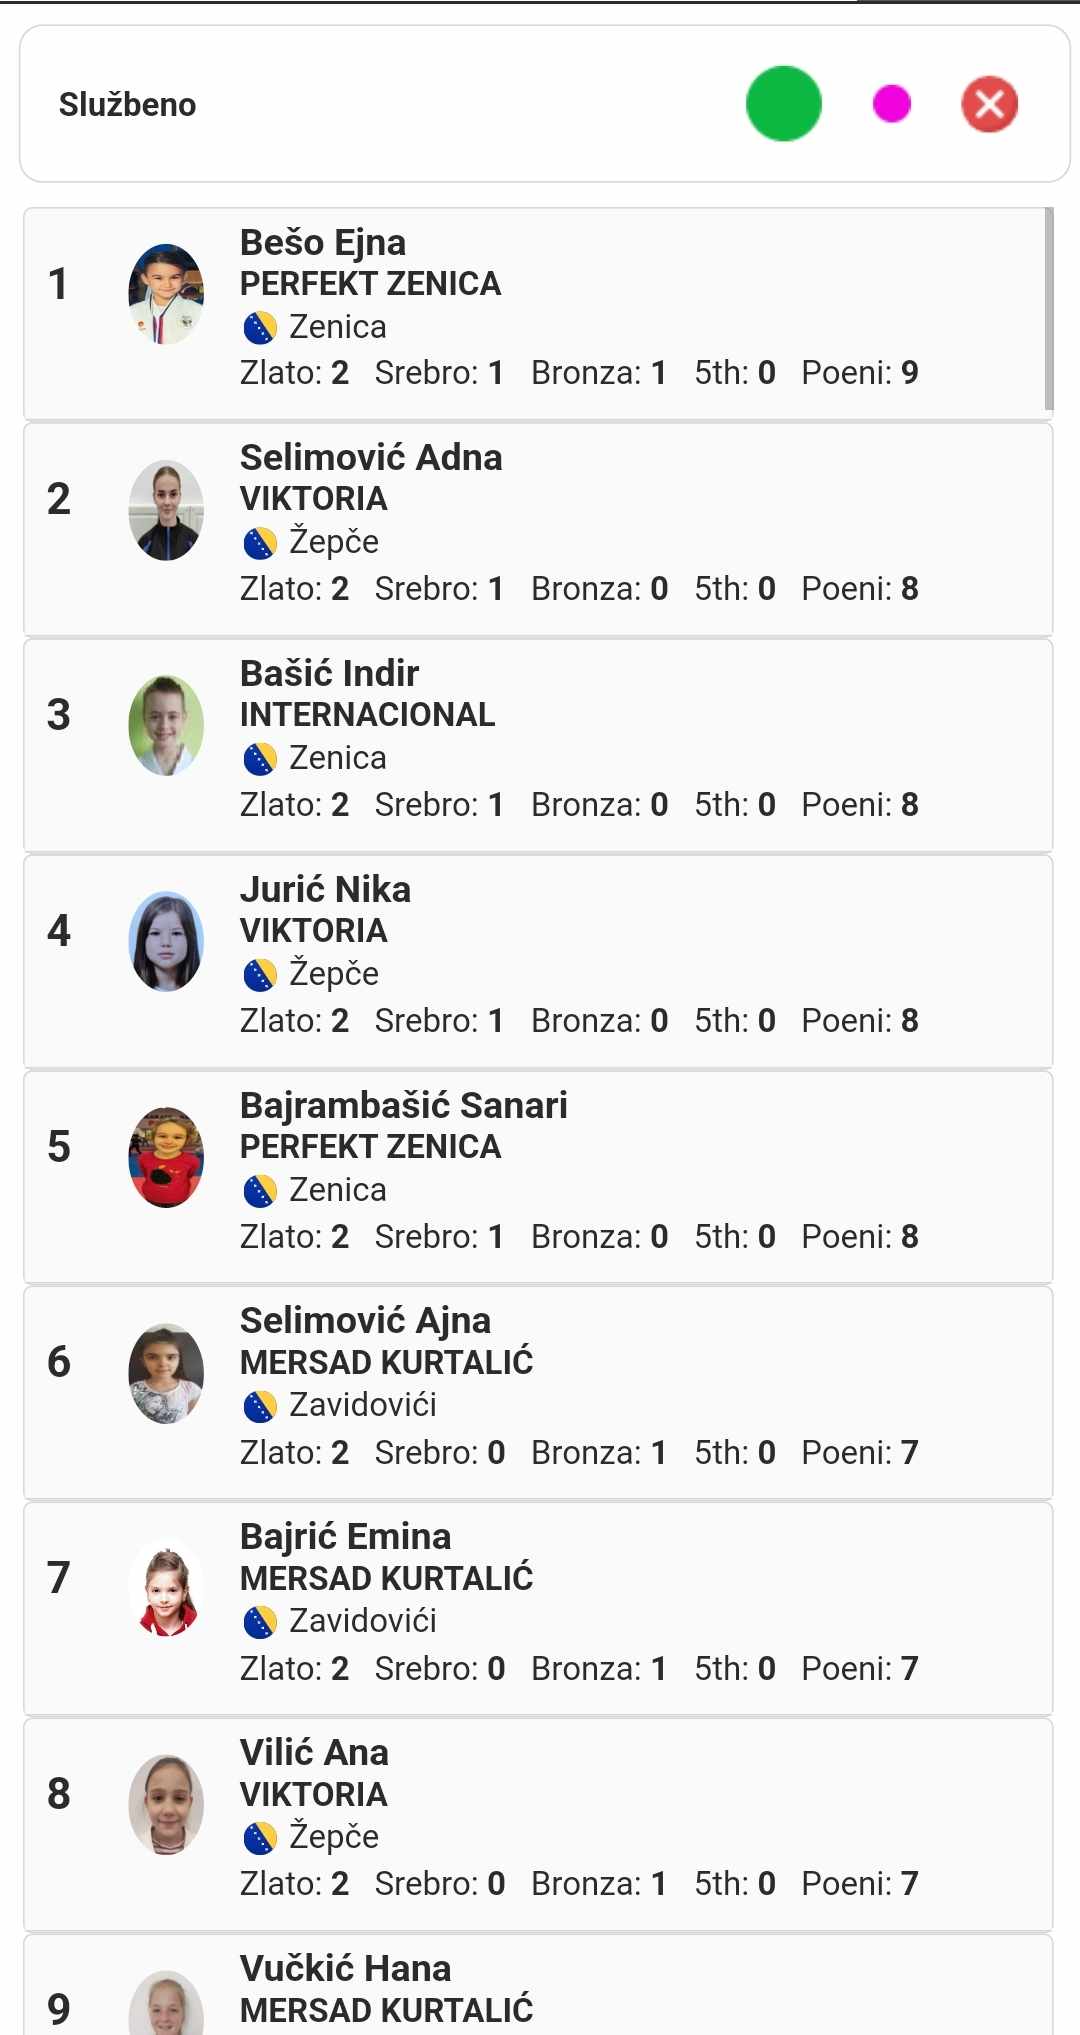
Task: Click the flag icon beside Zavidovići for Bajrić Emina
Action: 260,1622
